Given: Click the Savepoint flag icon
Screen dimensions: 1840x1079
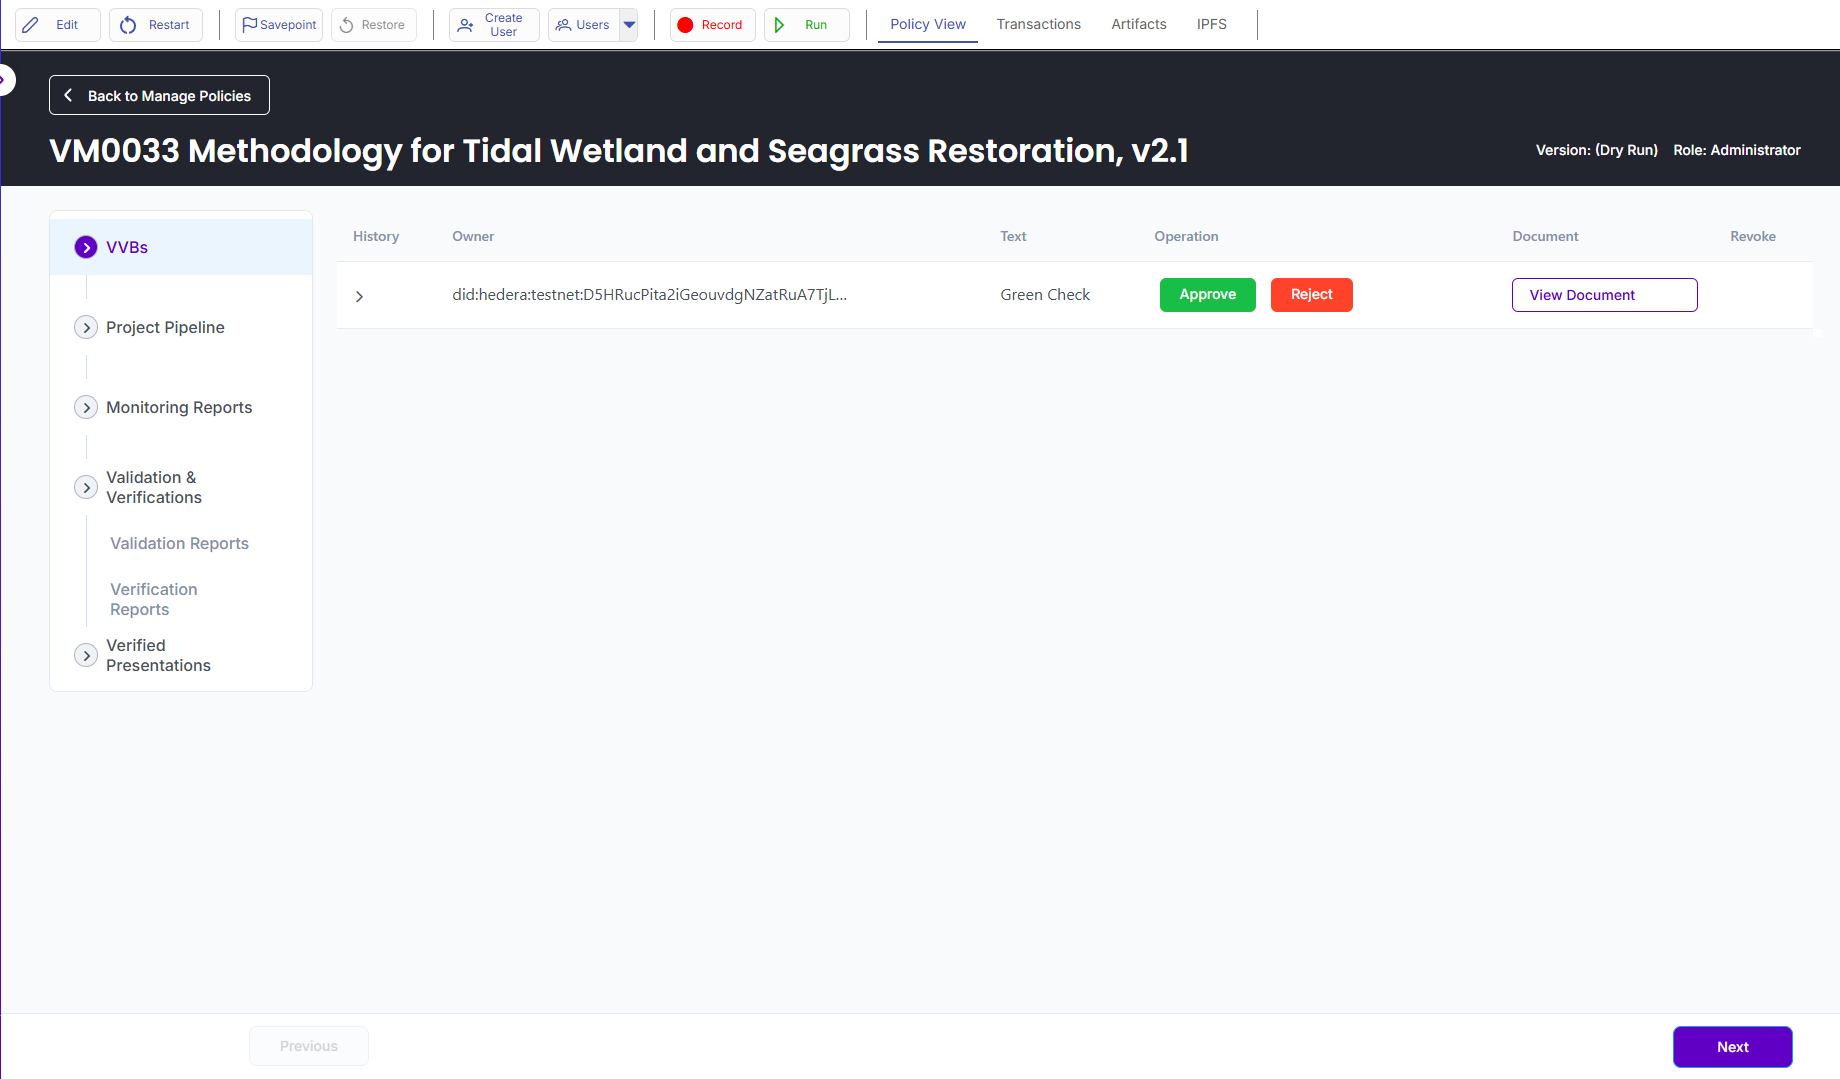Looking at the screenshot, I should (249, 25).
